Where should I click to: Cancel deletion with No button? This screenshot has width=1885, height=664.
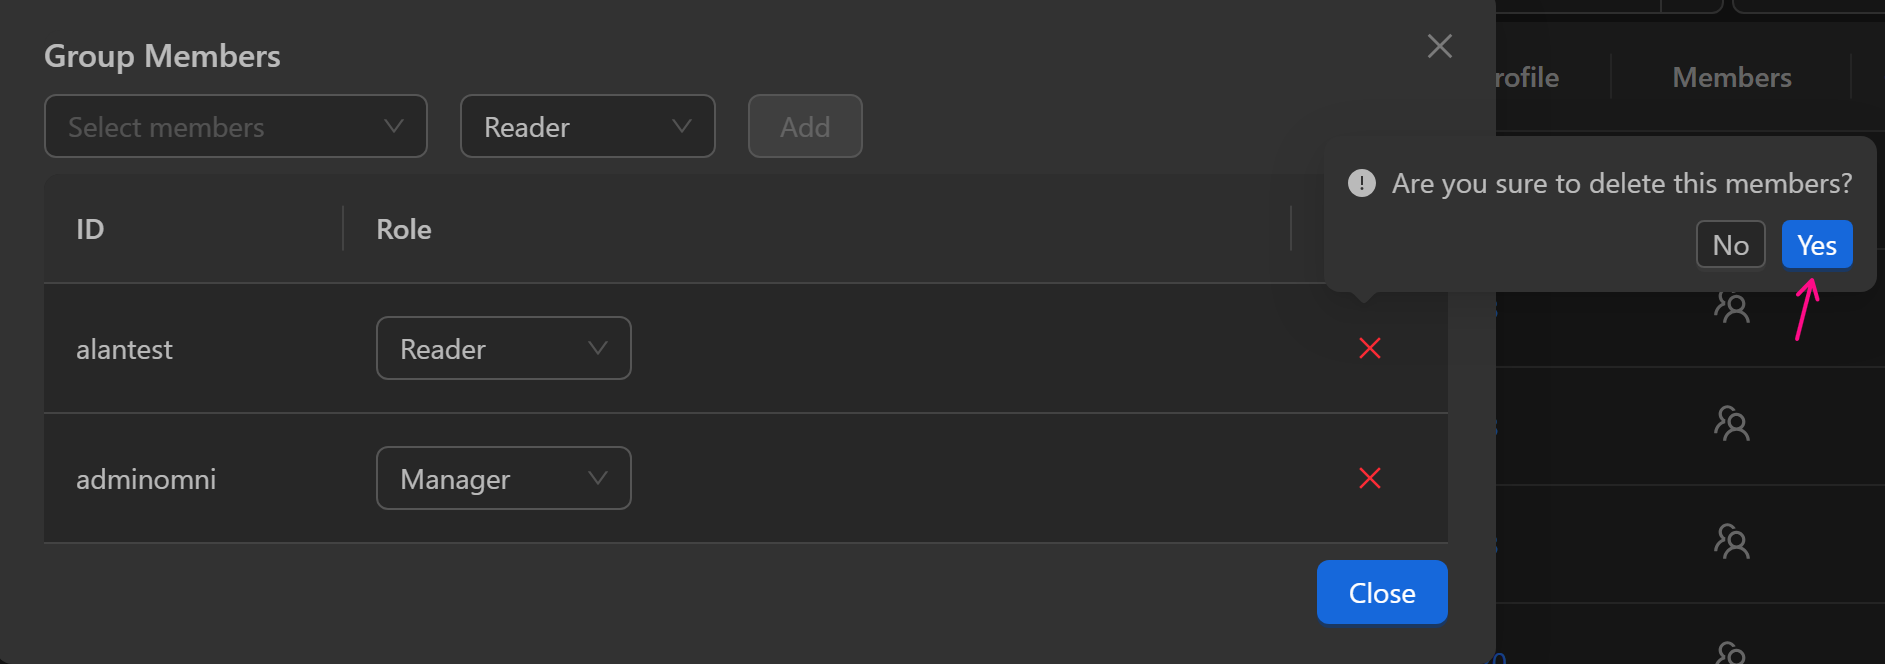click(x=1730, y=245)
